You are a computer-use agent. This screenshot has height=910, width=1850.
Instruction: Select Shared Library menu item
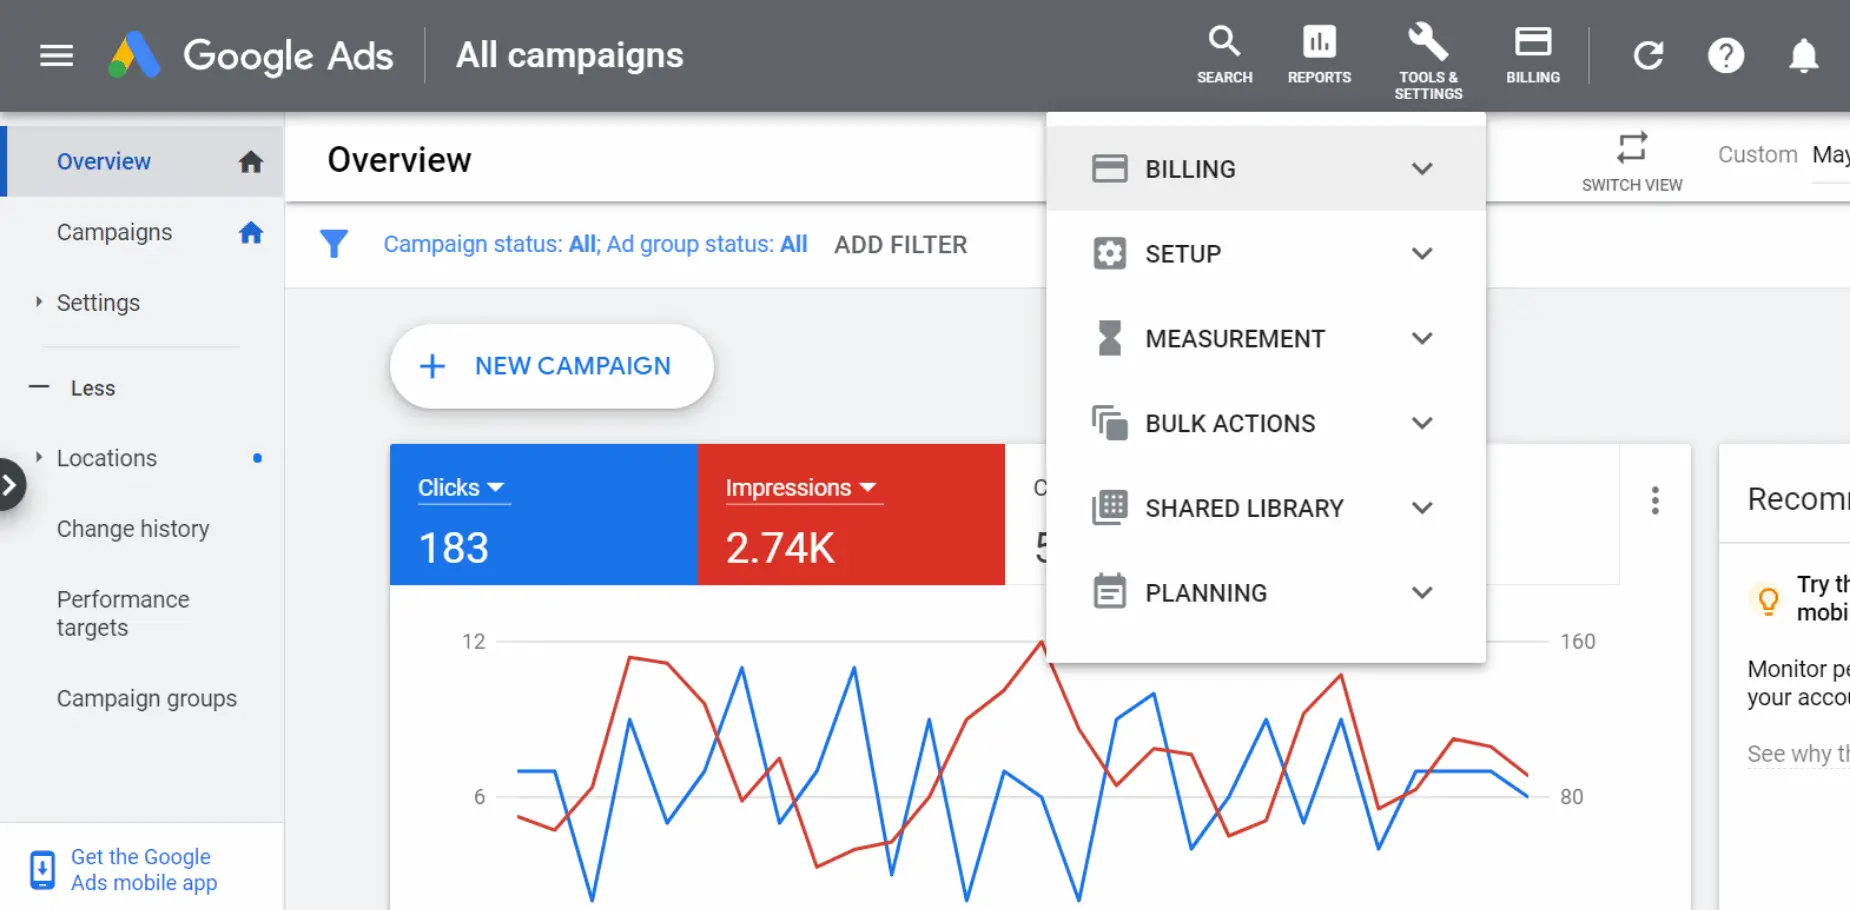[x=1244, y=509]
